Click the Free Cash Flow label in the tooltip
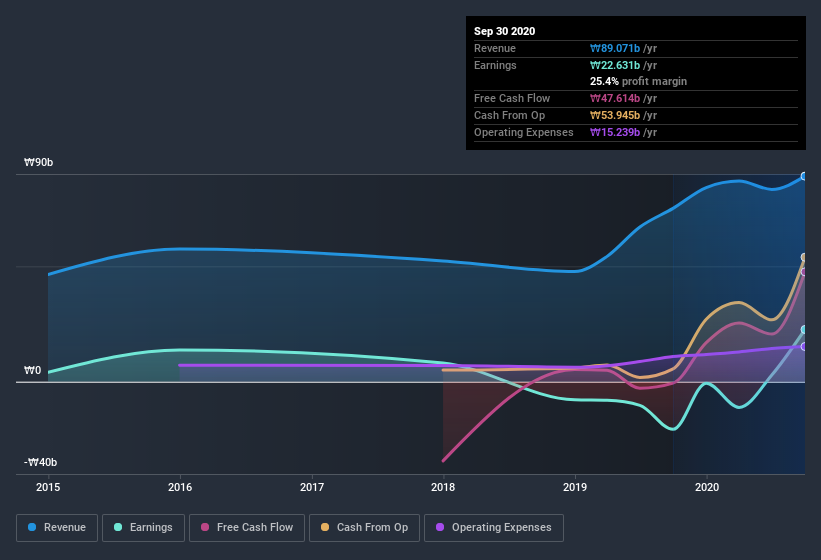The image size is (821, 560). 512,98
